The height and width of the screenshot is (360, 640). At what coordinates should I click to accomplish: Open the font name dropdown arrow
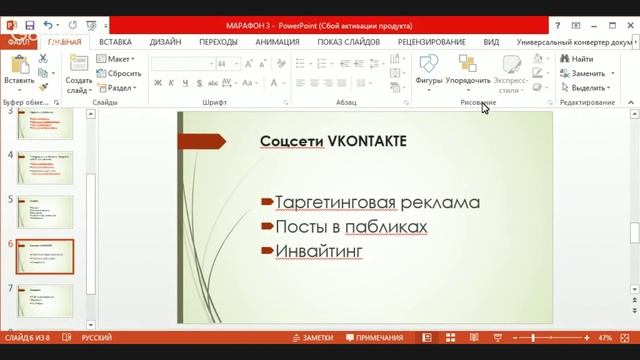[x=211, y=64]
